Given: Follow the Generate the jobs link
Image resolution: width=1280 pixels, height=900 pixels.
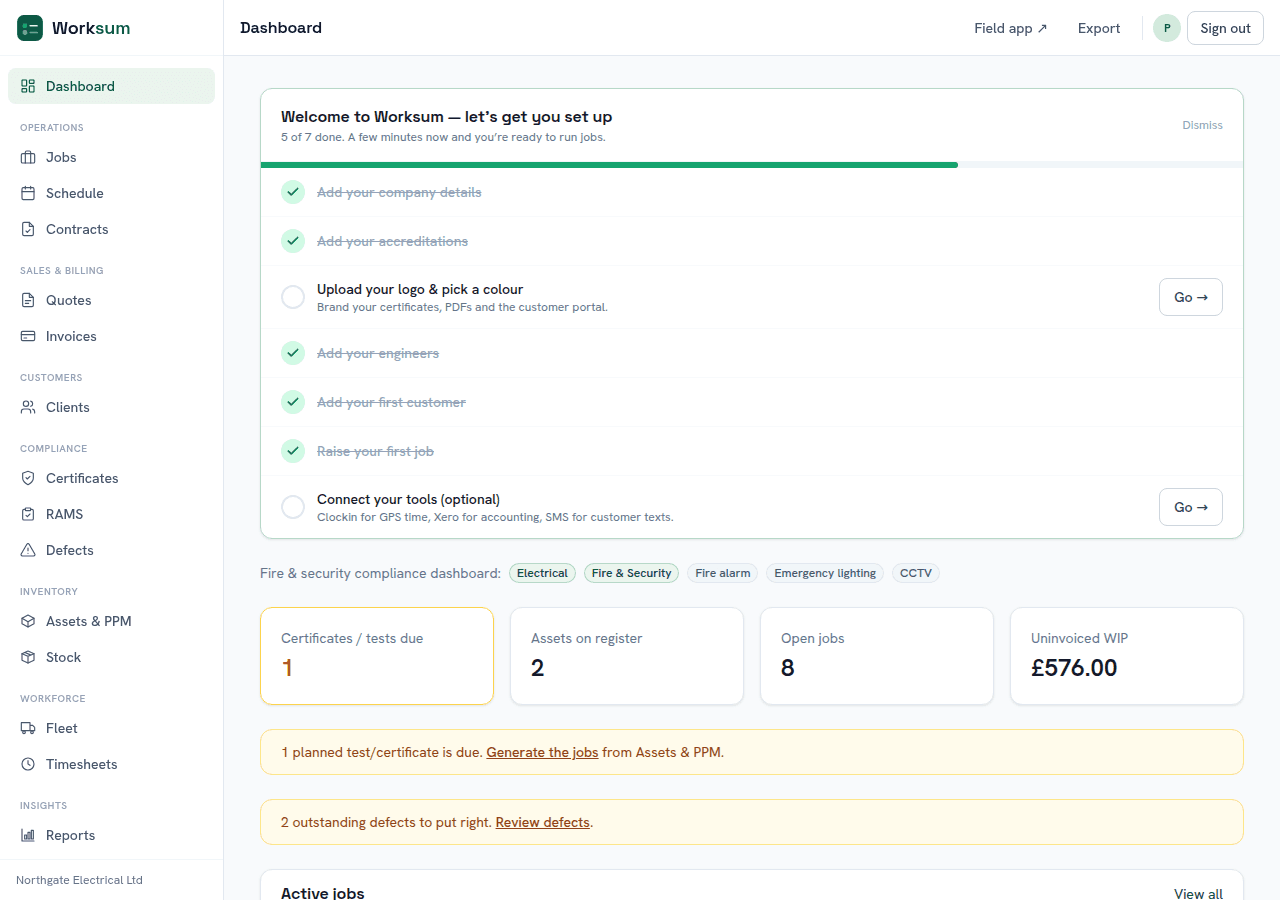Looking at the screenshot, I should coord(542,752).
